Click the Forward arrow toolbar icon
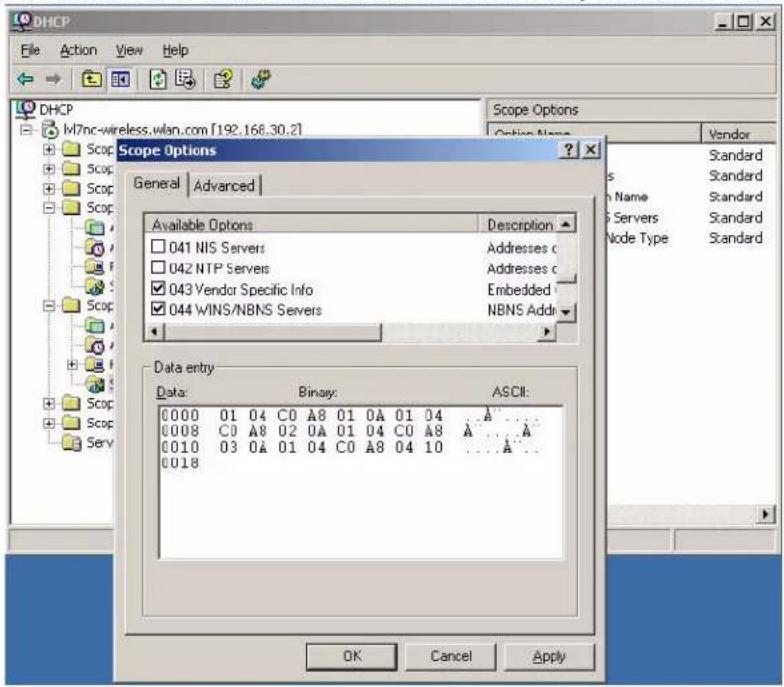 tap(54, 79)
